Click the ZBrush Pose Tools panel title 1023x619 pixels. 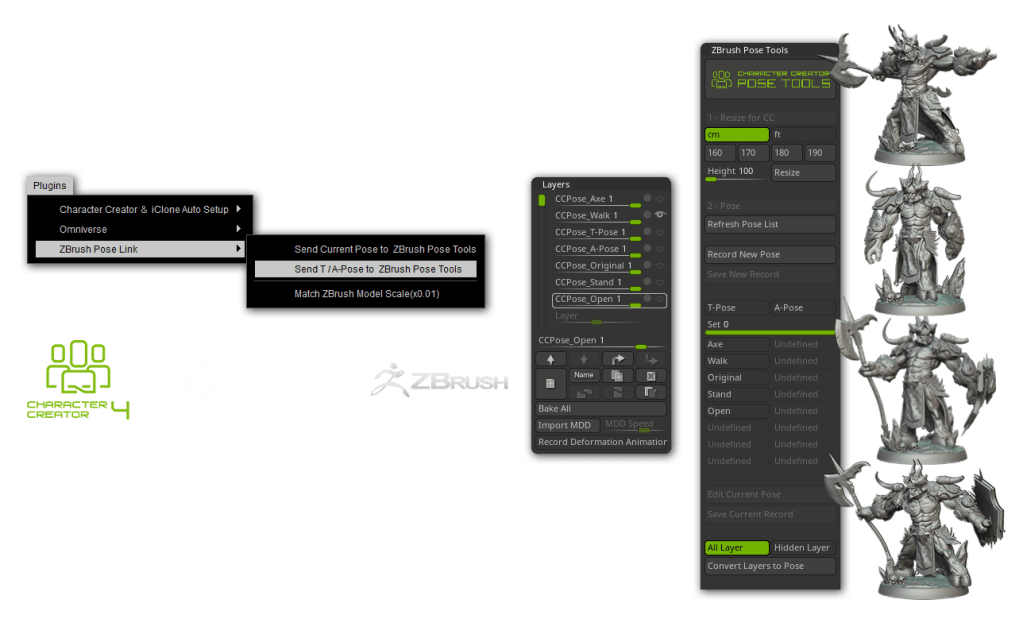pos(750,50)
